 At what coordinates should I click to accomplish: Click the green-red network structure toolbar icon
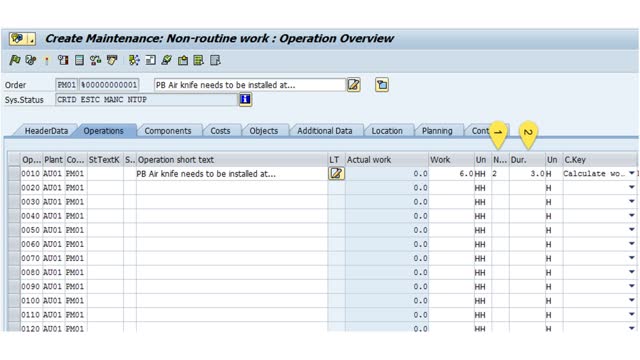tap(96, 60)
